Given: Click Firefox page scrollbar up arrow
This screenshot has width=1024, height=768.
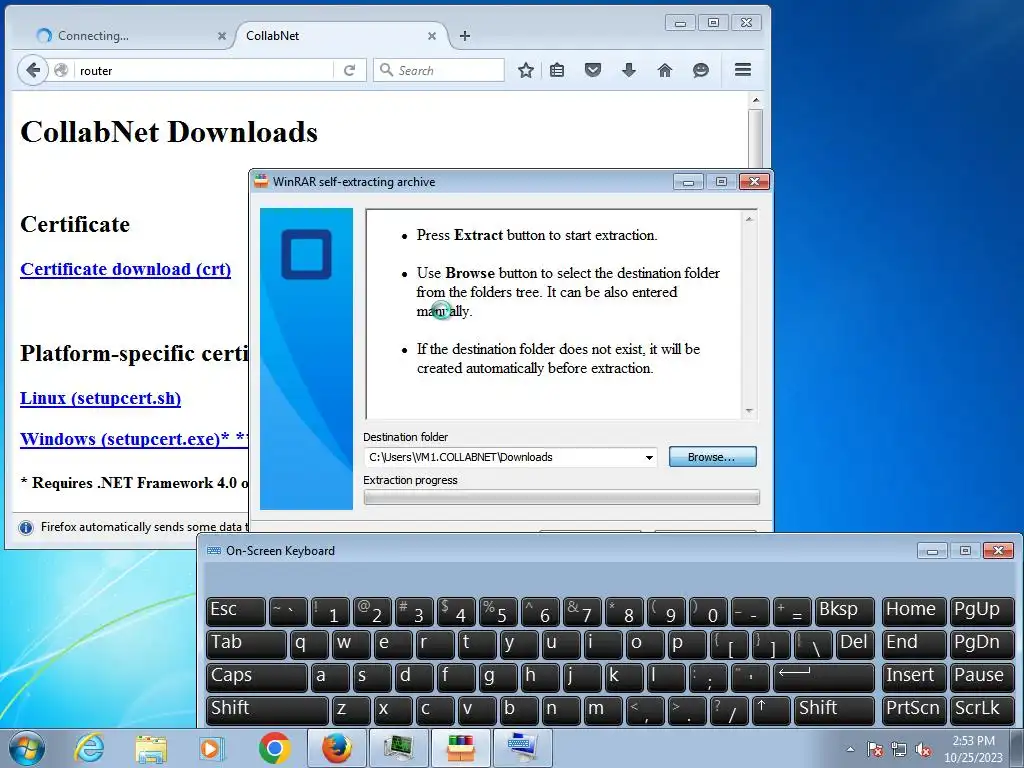Looking at the screenshot, I should tap(756, 100).
